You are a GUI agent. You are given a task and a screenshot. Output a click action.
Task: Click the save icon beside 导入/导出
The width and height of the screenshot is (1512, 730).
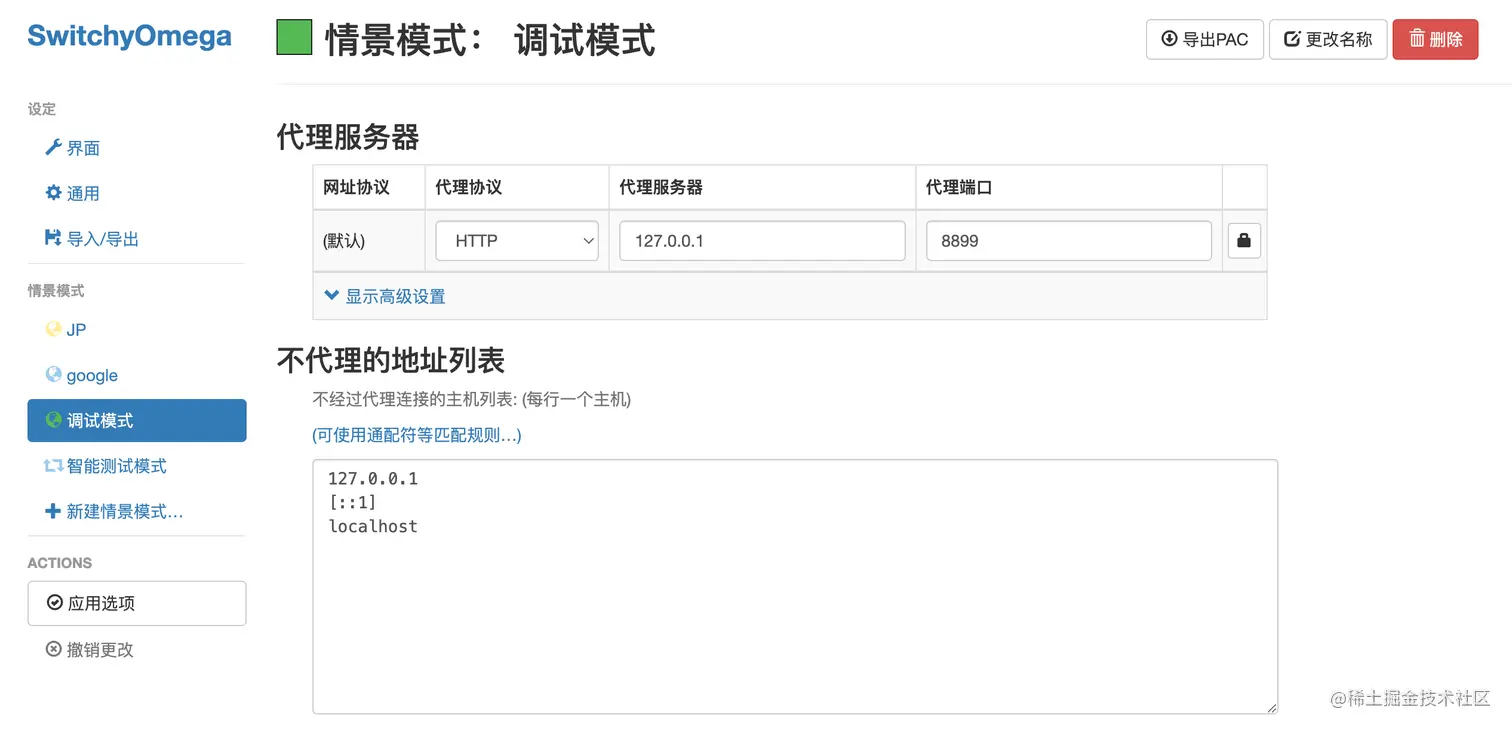pos(54,238)
